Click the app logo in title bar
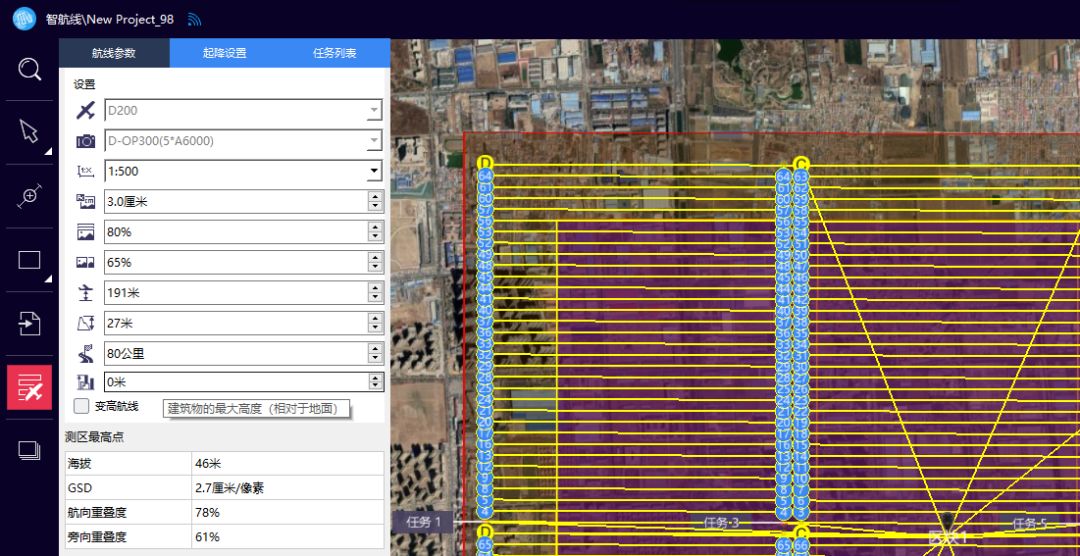 click(23, 19)
